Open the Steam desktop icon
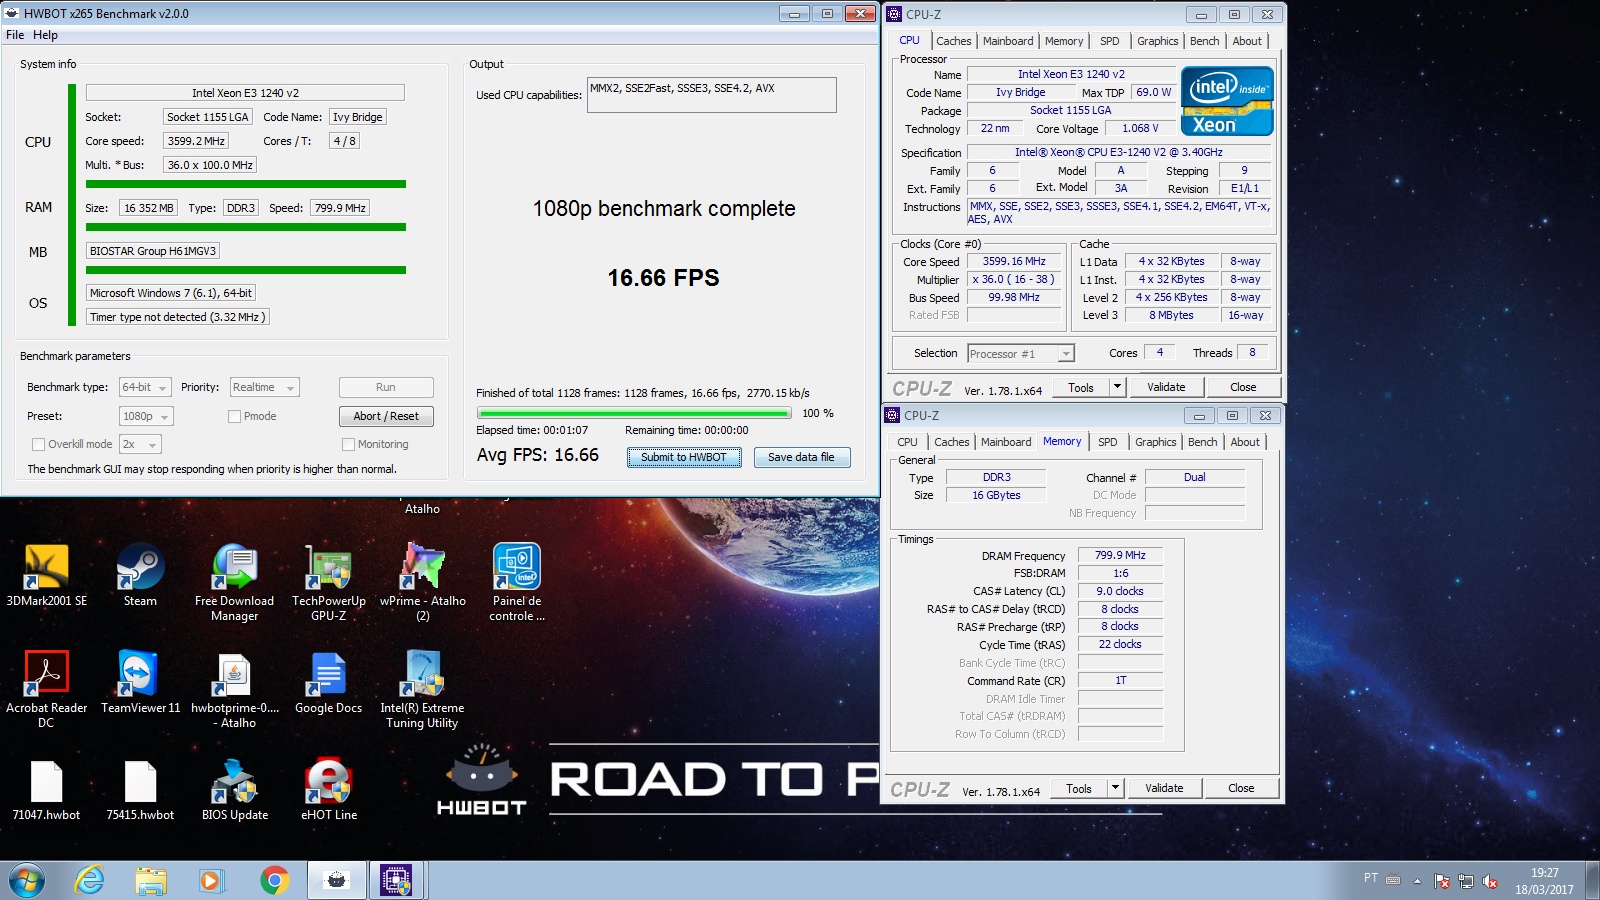 [140, 575]
